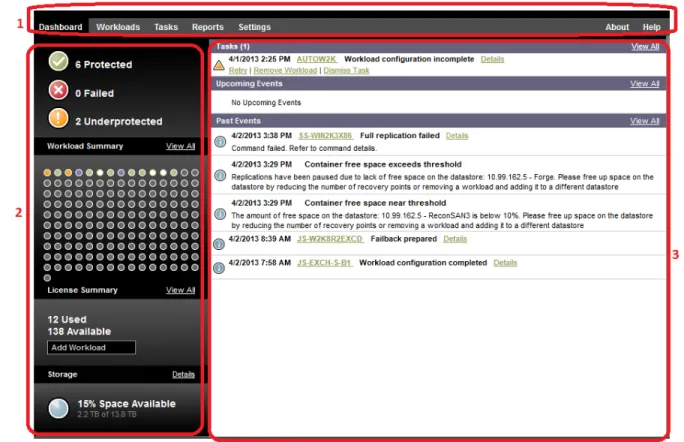Open Storage Details link

183,374
